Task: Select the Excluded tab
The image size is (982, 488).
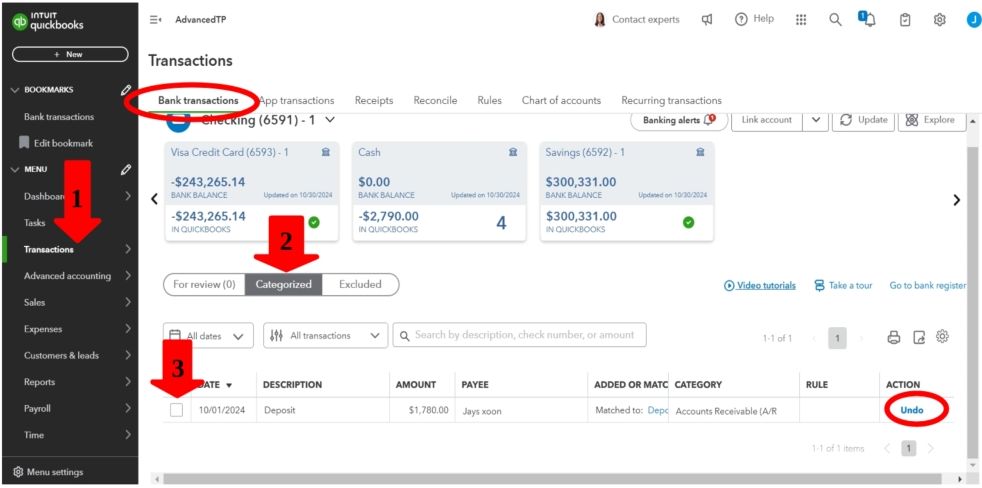Action: coord(360,284)
